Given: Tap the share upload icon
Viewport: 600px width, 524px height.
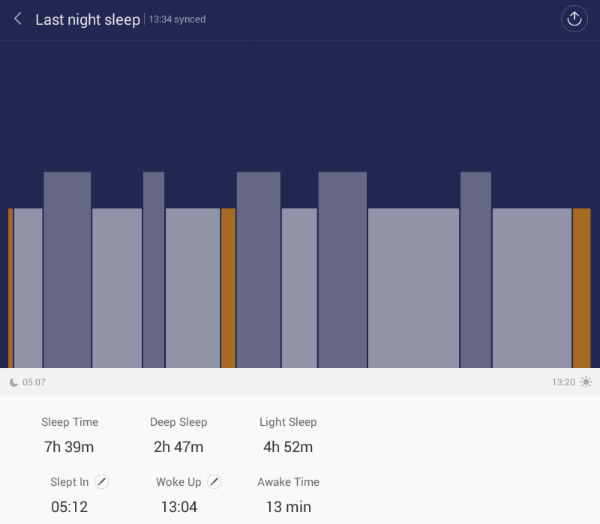Looking at the screenshot, I should click(574, 19).
